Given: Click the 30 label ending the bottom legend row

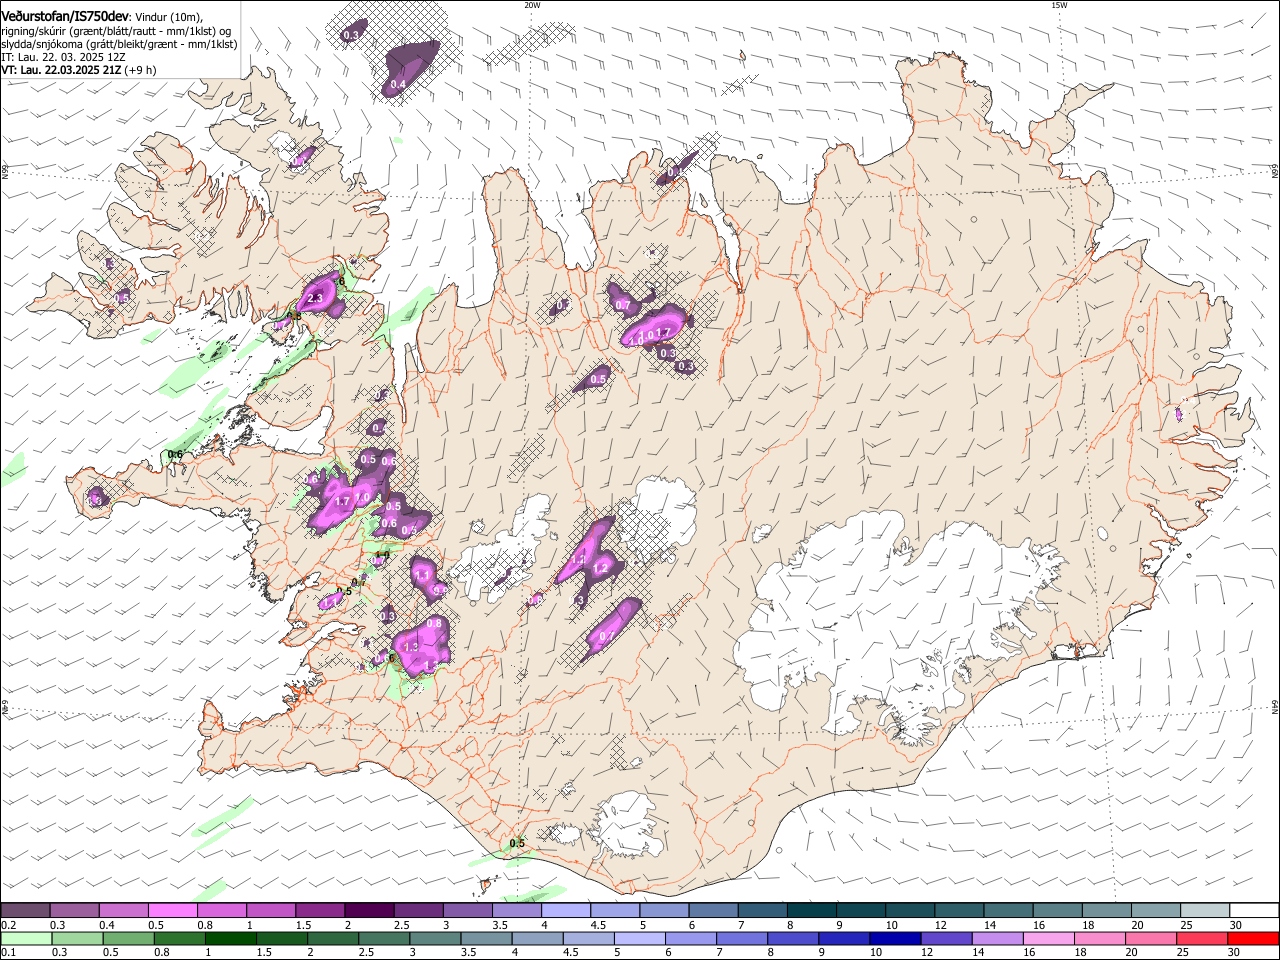Looking at the screenshot, I should coord(1236,953).
